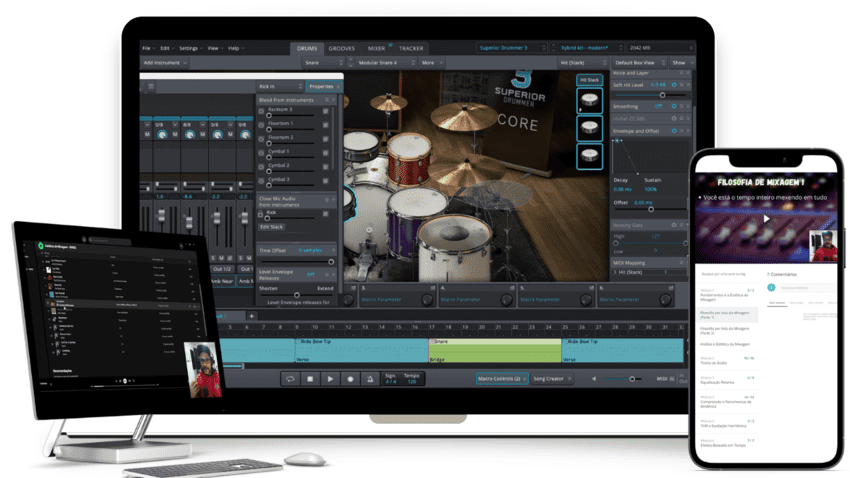The width and height of the screenshot is (850, 478).
Task: Open the Help menu
Action: [x=236, y=48]
